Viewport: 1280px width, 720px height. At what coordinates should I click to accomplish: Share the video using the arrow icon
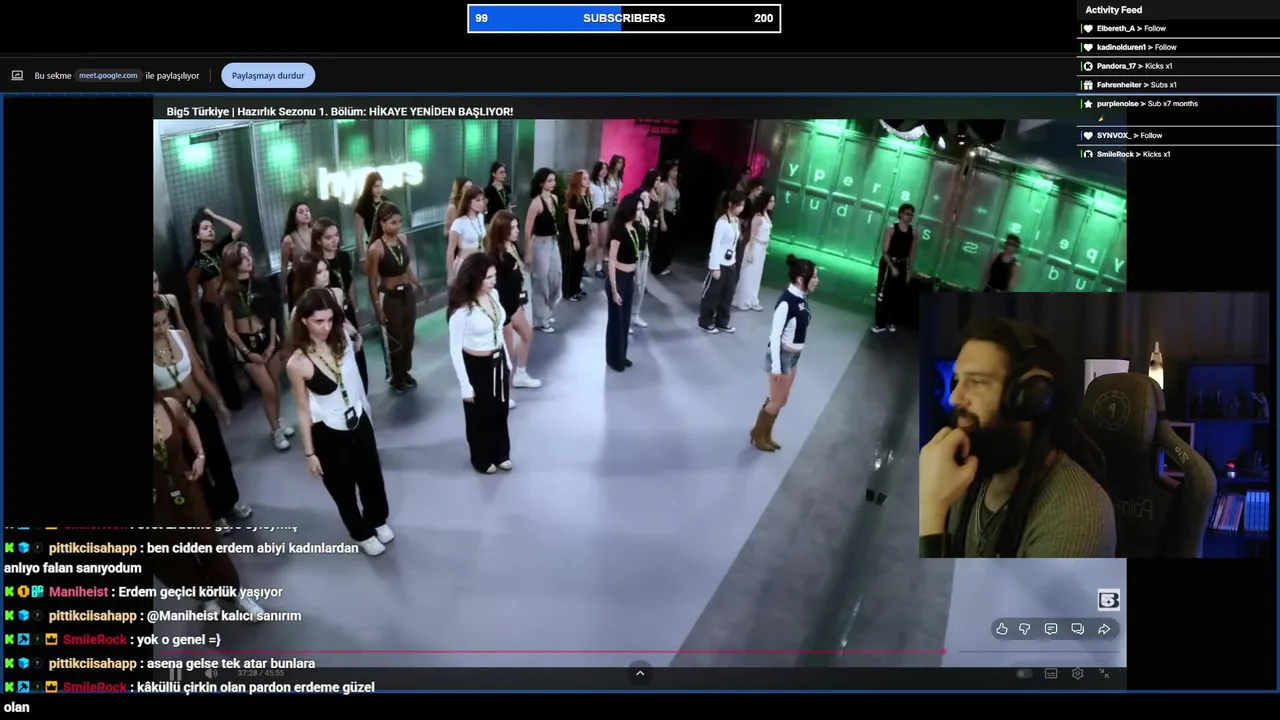click(x=1104, y=629)
